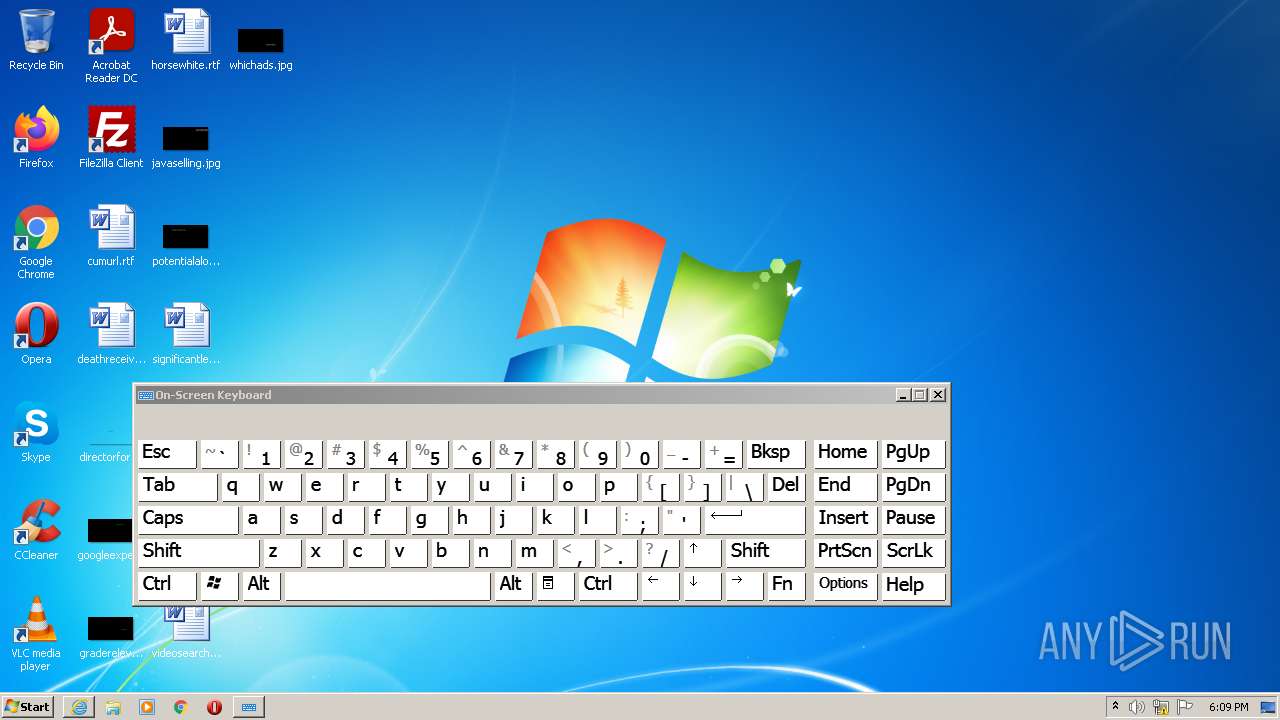Toggle the right Alt key
The width and height of the screenshot is (1280, 720).
point(514,585)
